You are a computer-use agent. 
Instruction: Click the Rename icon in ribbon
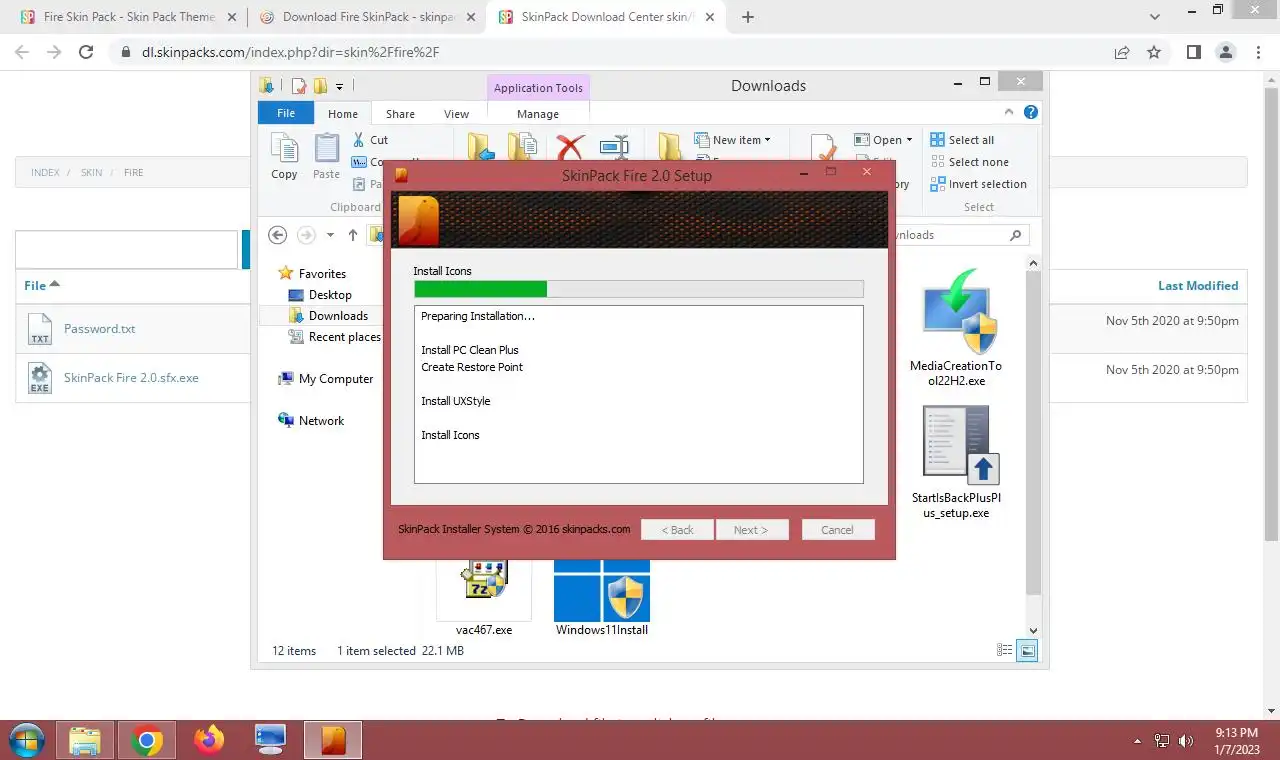[x=614, y=148]
